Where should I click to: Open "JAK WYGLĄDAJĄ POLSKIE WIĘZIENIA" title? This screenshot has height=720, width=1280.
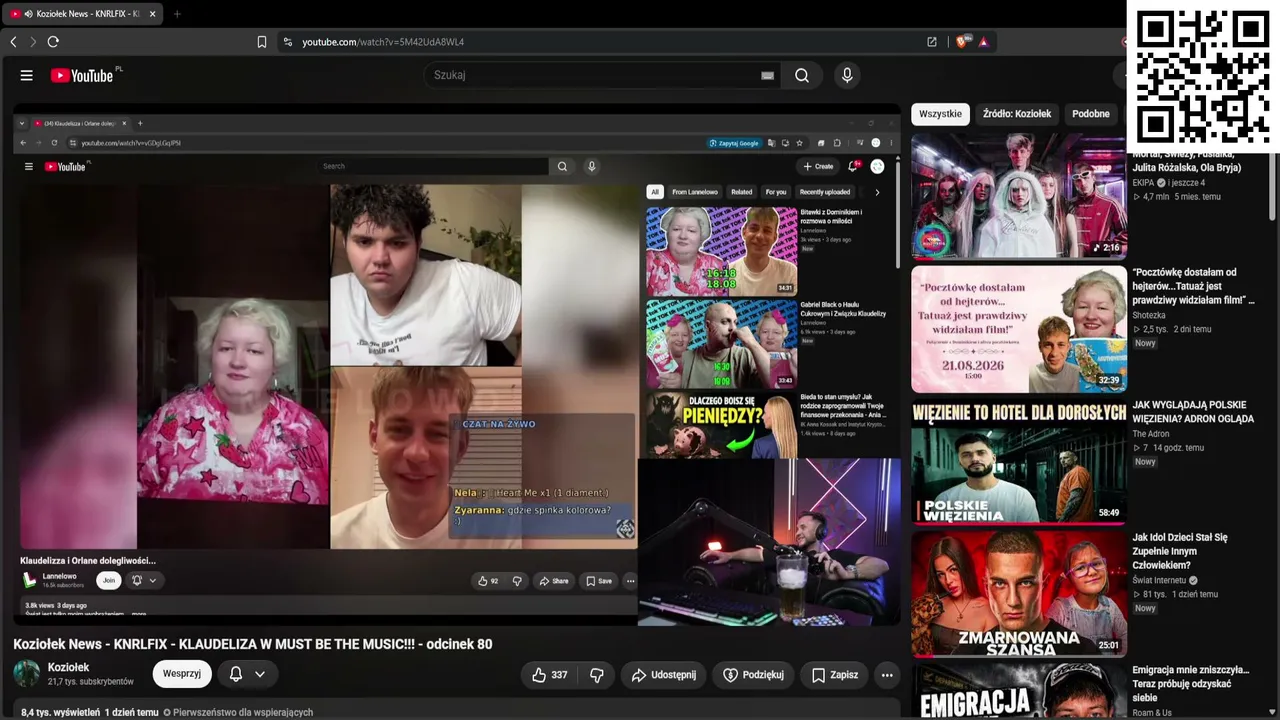[x=1193, y=412]
